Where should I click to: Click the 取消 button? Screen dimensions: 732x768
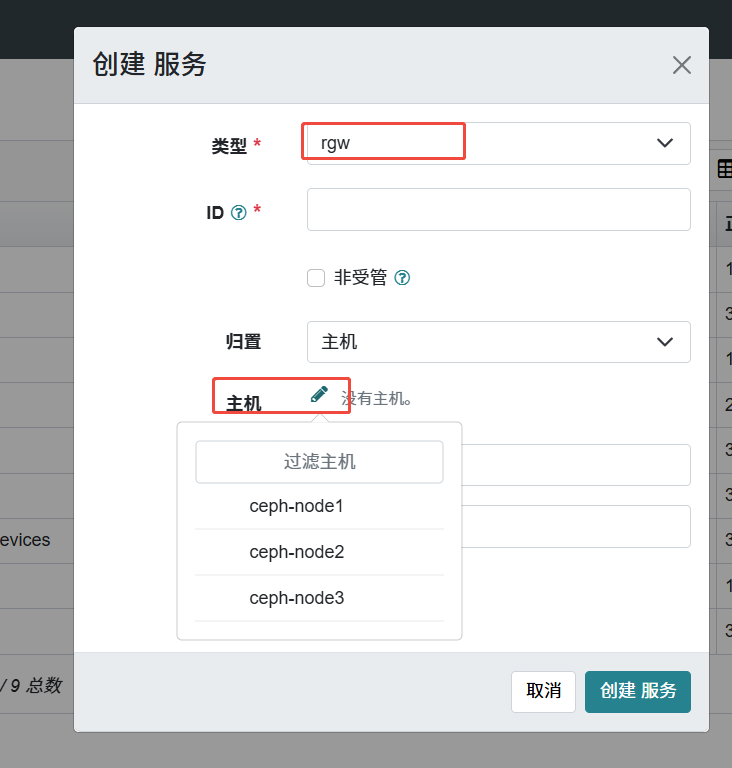543,692
